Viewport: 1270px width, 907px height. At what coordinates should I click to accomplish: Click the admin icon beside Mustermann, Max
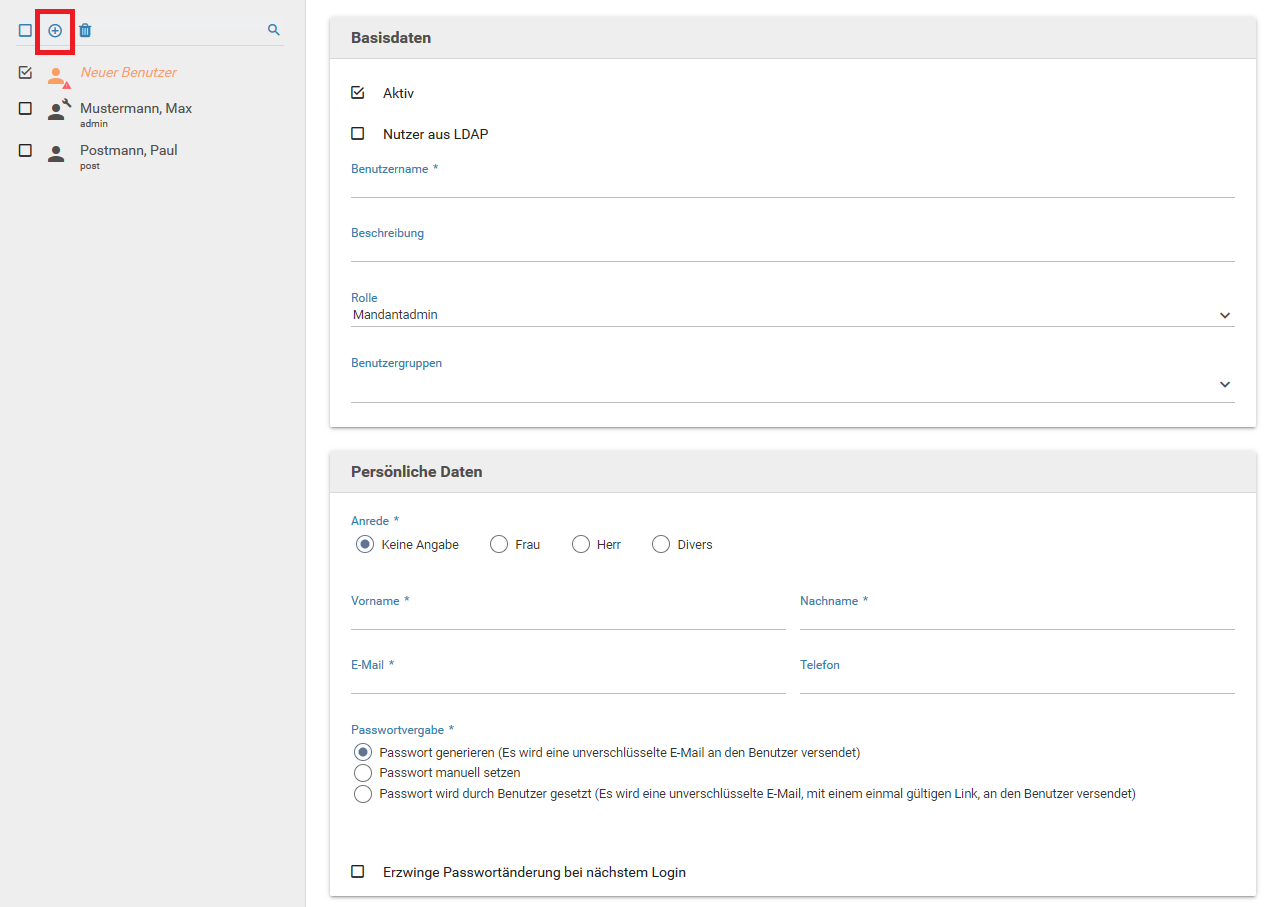point(58,110)
